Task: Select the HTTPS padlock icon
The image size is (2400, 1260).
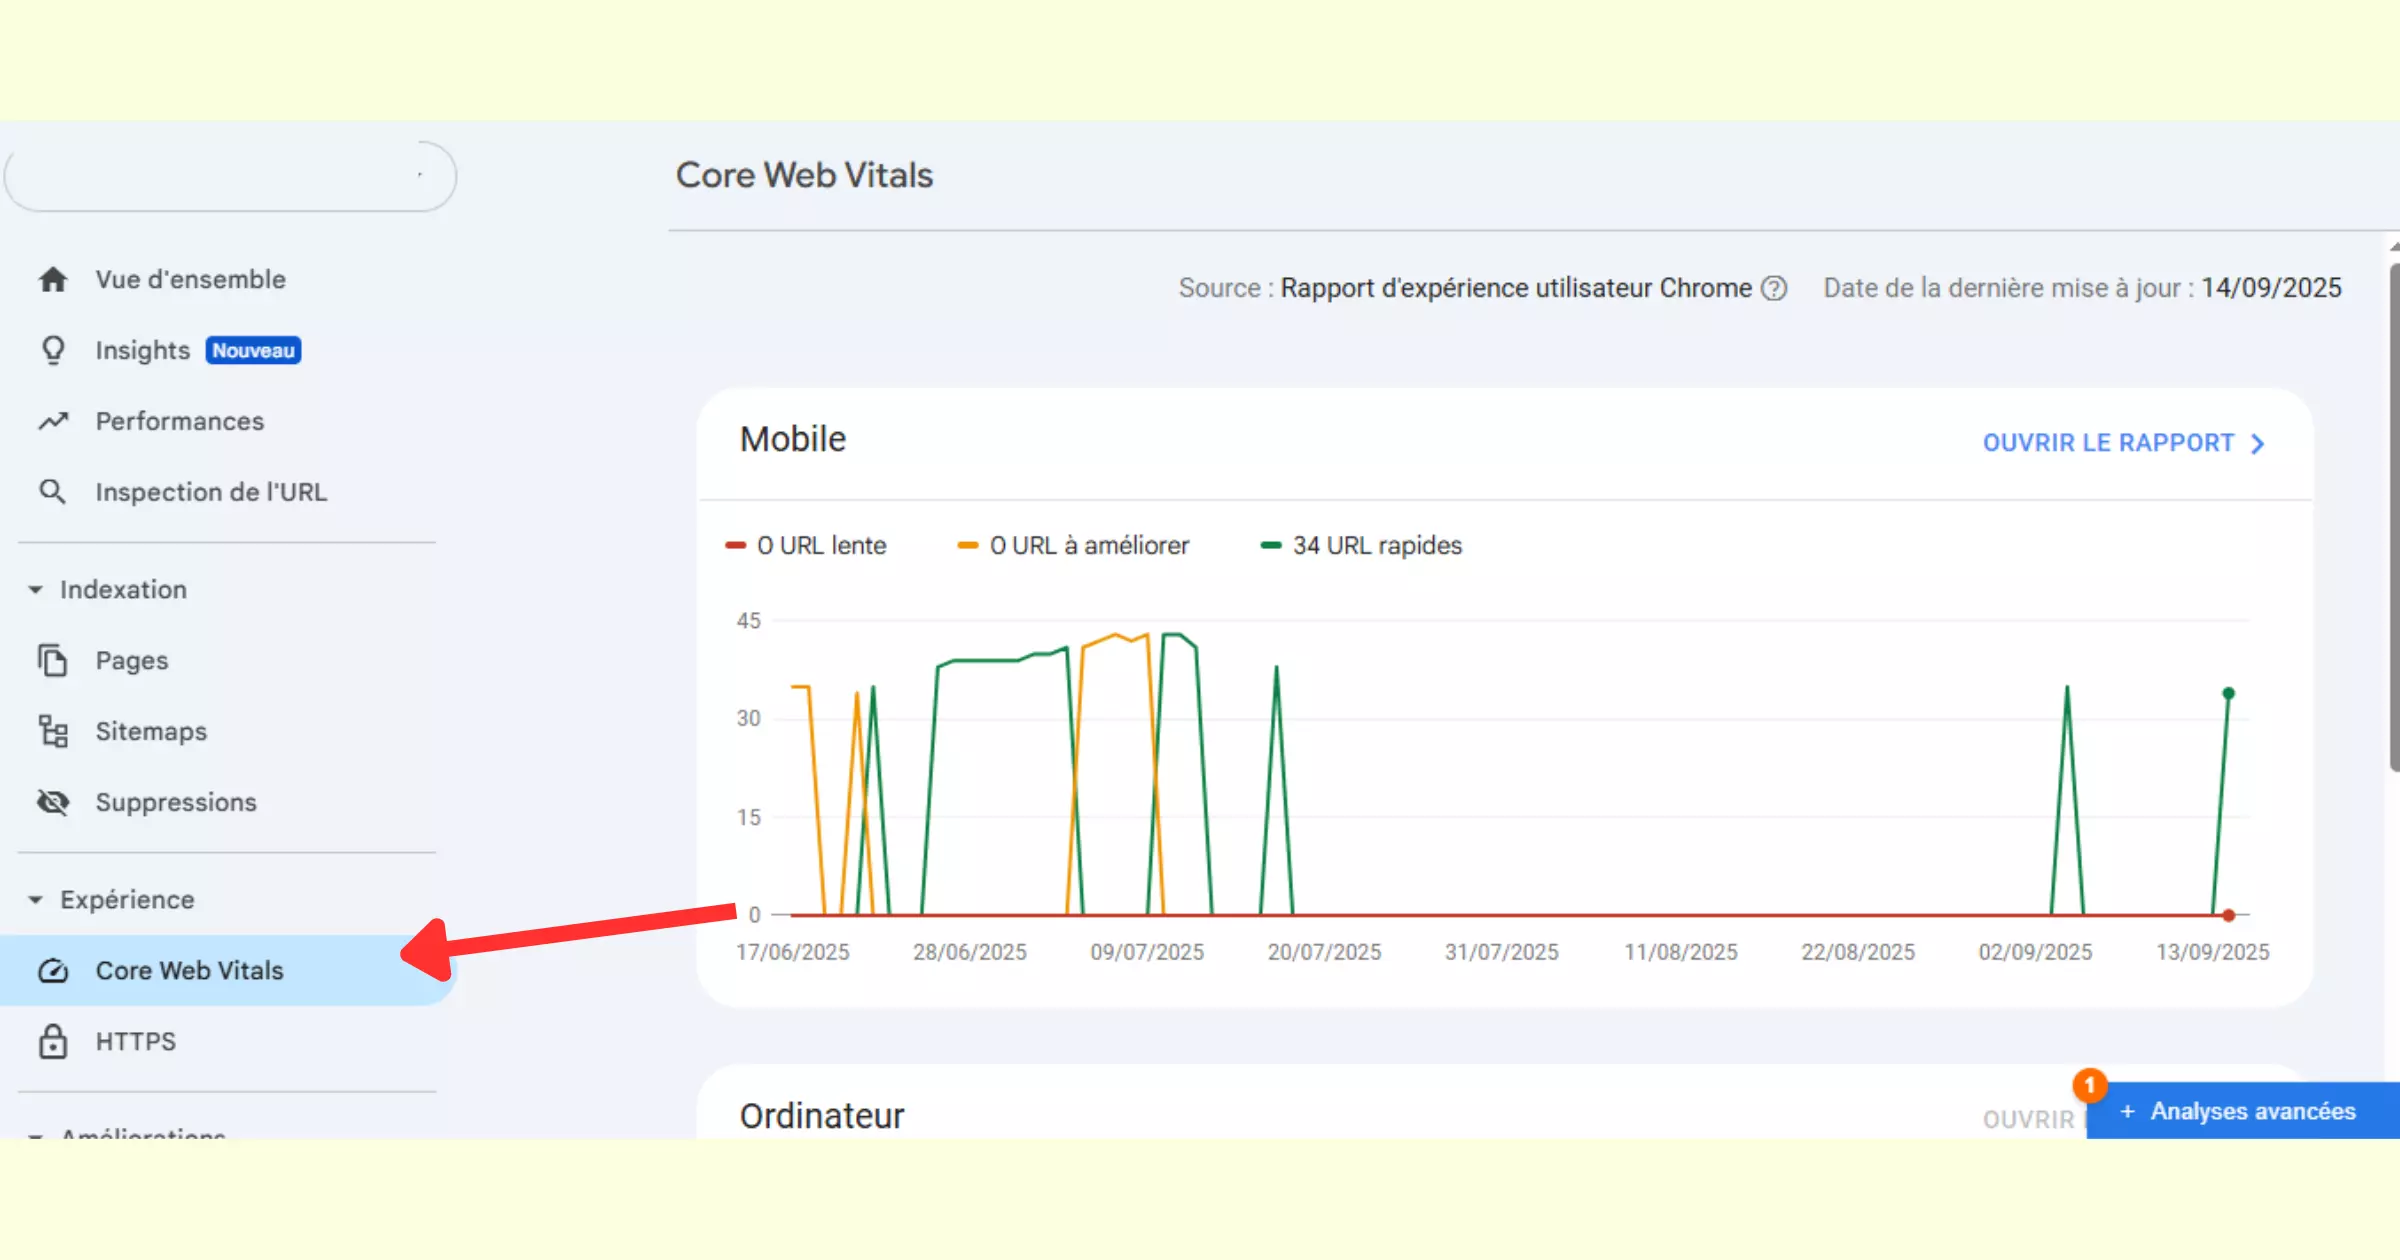Action: point(51,1041)
